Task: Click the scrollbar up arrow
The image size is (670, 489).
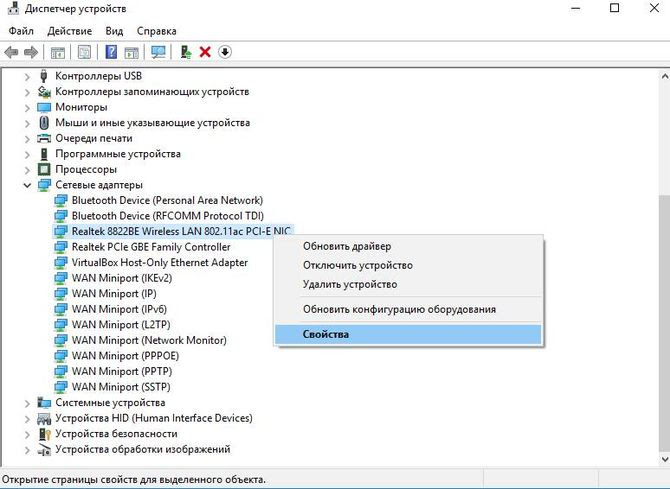Action: pos(664,77)
